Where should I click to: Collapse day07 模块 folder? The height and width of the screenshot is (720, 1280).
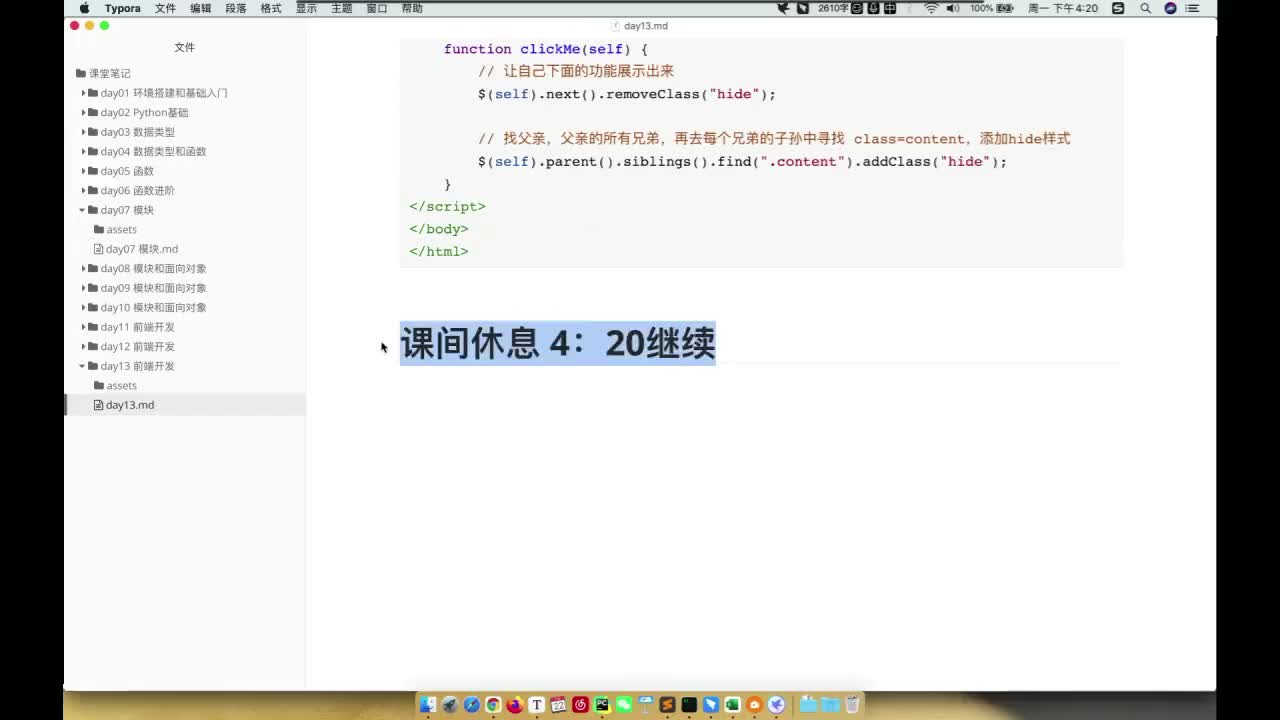click(x=84, y=210)
